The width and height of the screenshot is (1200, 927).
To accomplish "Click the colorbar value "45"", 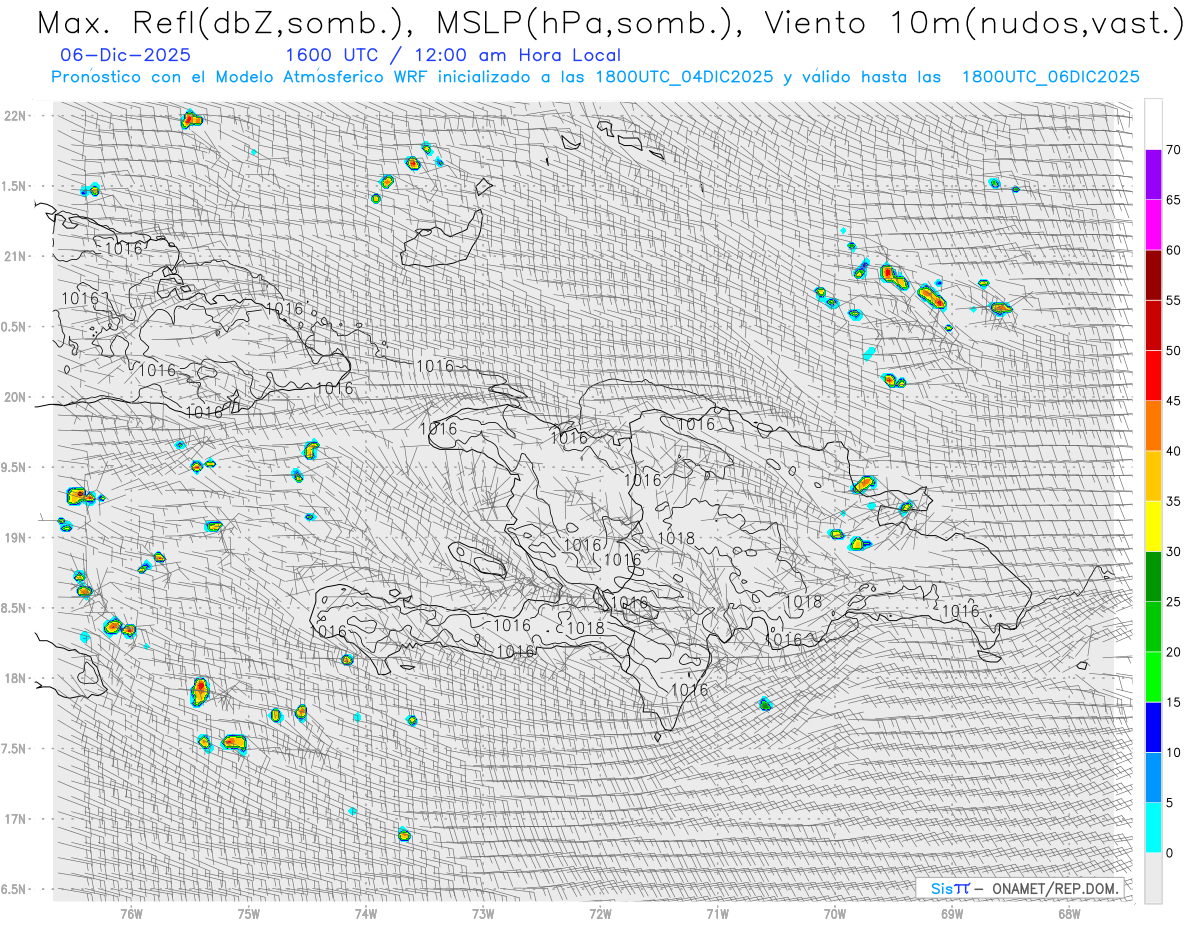I will coord(1173,401).
